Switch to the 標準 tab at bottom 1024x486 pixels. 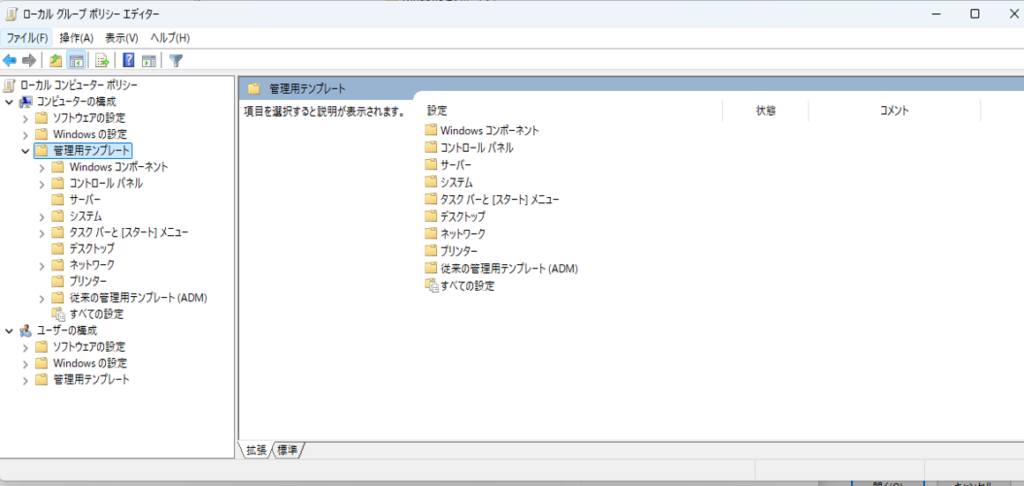[x=288, y=451]
